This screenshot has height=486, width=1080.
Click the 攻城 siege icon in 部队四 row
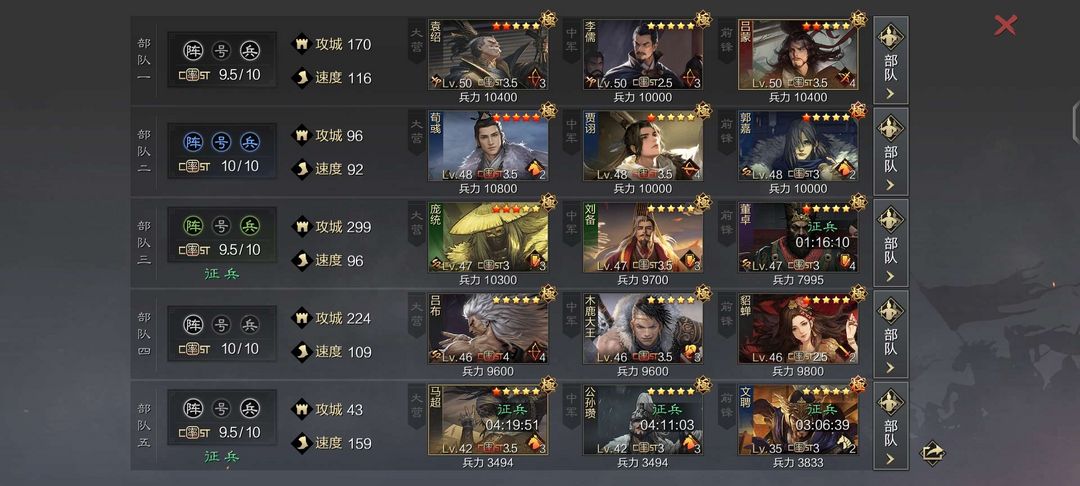point(301,318)
